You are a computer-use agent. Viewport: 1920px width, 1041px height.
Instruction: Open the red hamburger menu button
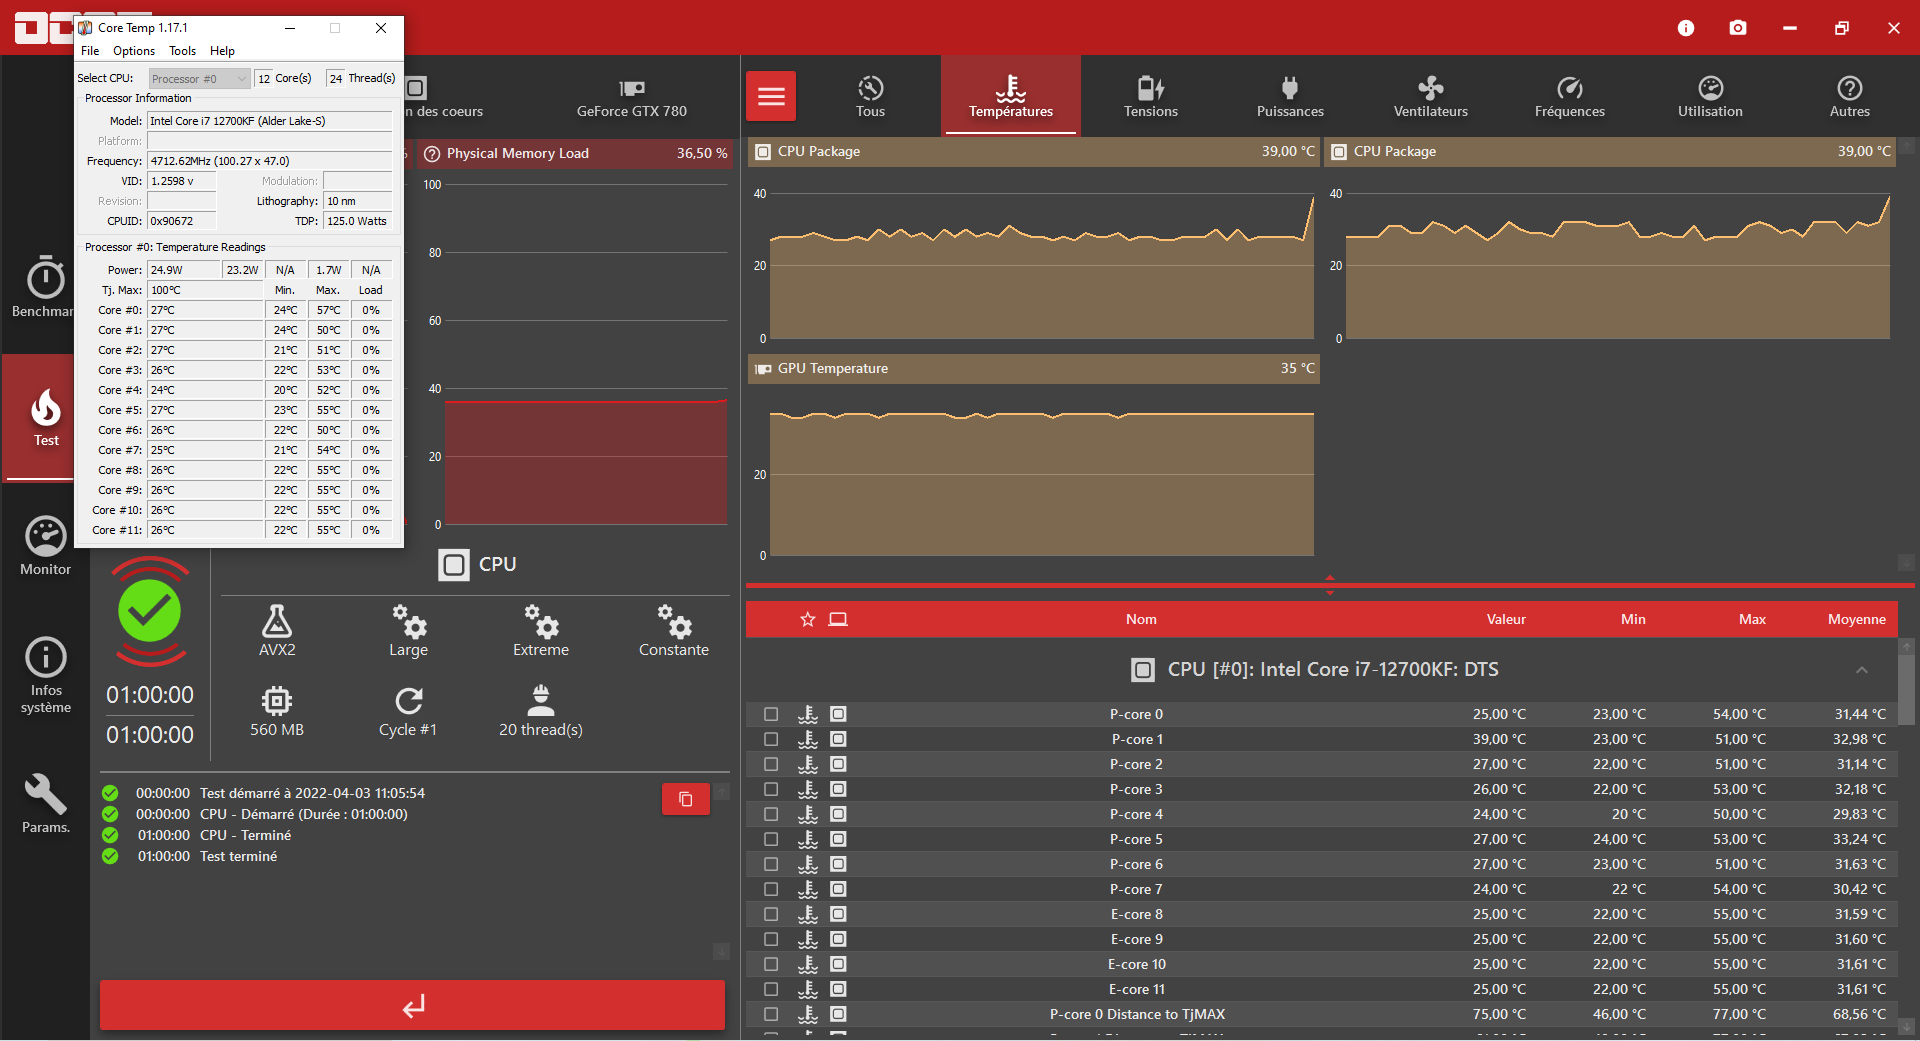point(771,96)
